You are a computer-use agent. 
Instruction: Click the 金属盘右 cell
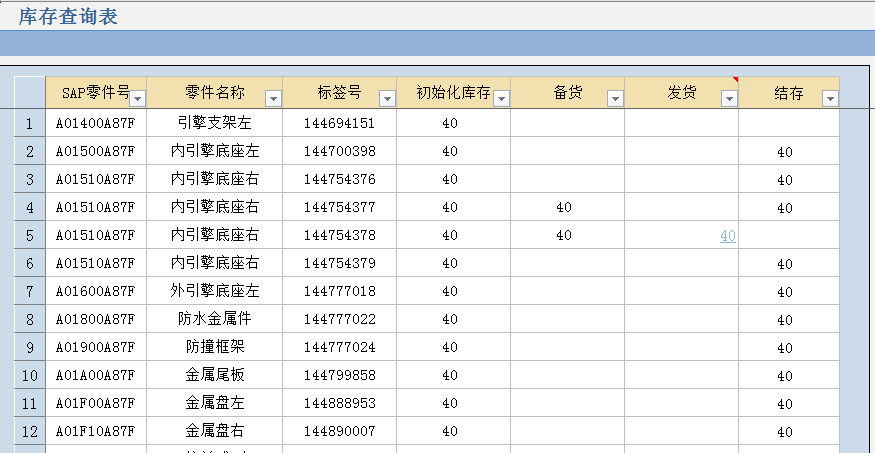pos(215,430)
